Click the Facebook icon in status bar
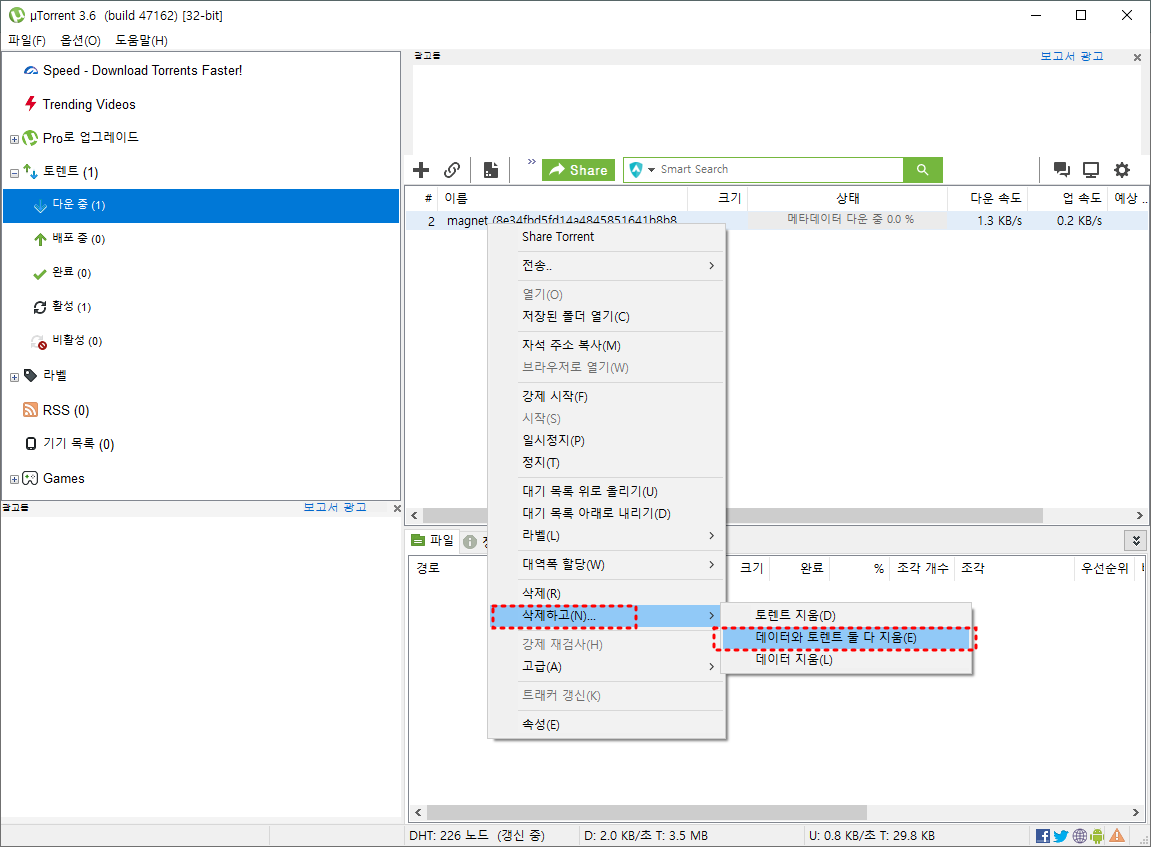 click(1042, 836)
